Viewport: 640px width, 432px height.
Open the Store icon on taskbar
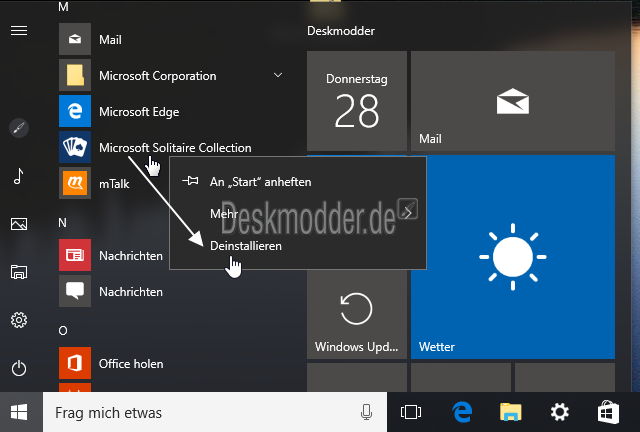click(608, 412)
